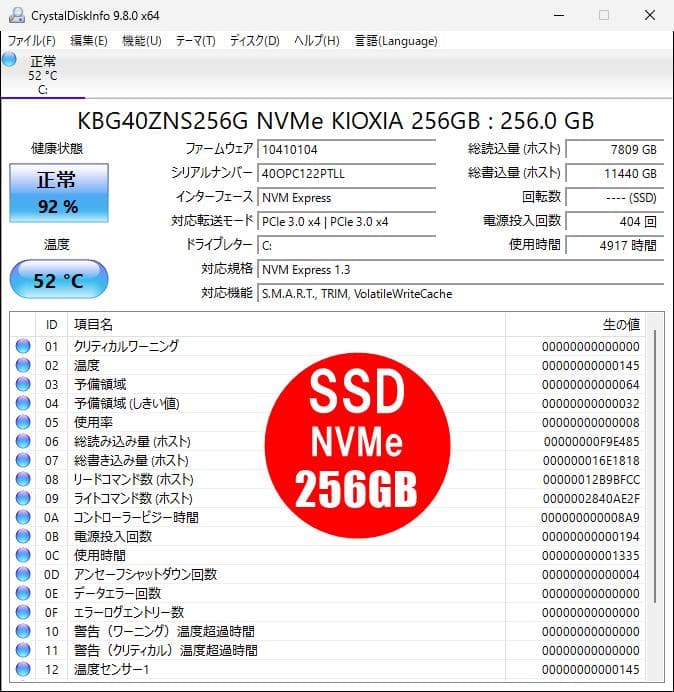
Task: Click the 正常 92 % health status button
Action: click(59, 193)
